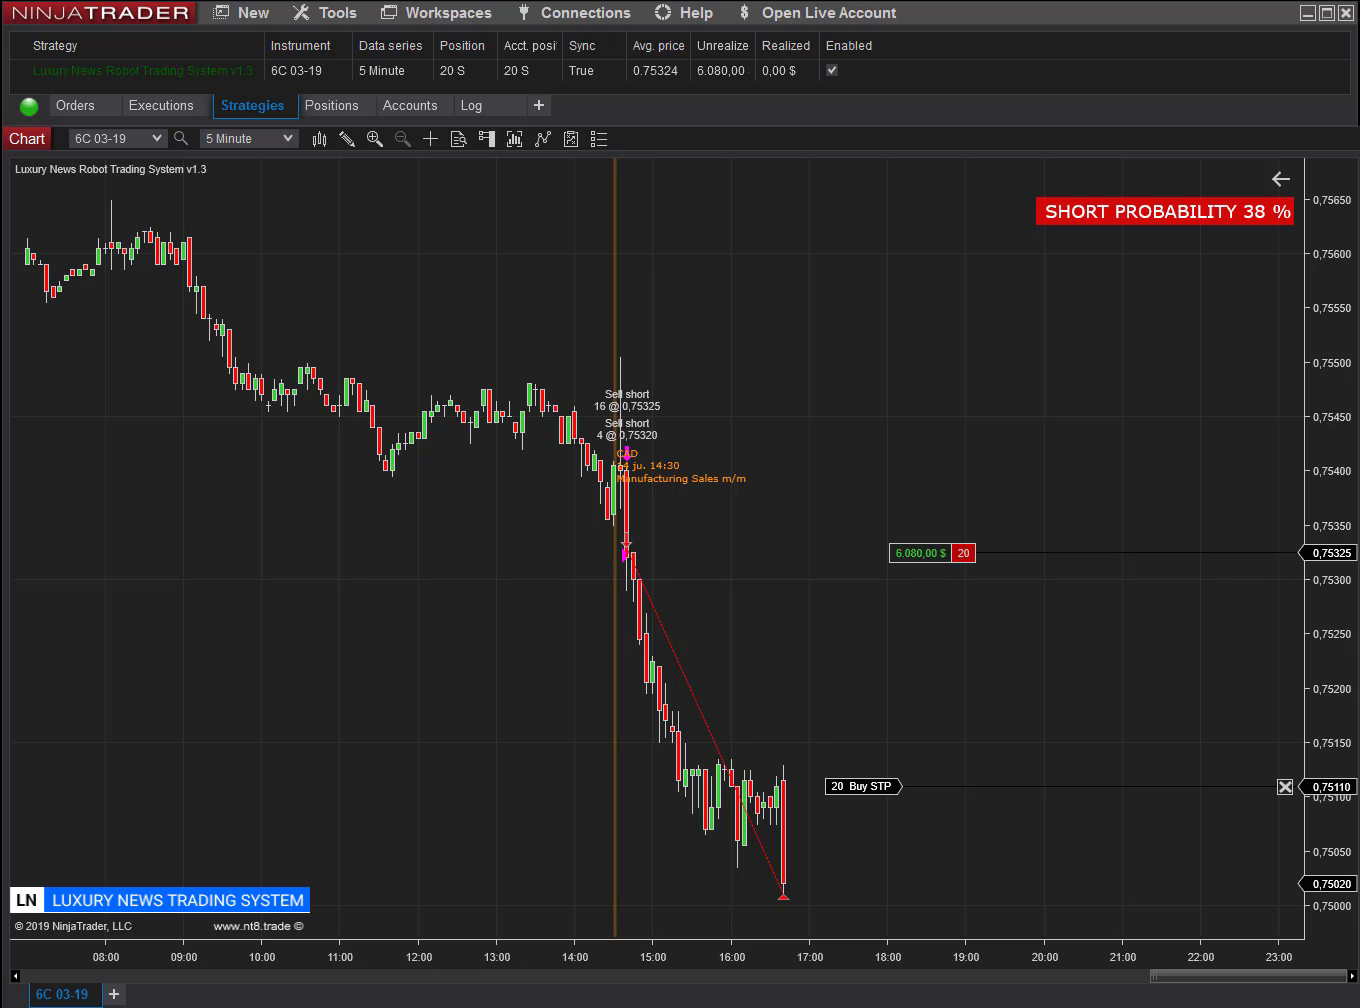Switch to the Positions tab
Screen dimensions: 1360x1008
(332, 105)
